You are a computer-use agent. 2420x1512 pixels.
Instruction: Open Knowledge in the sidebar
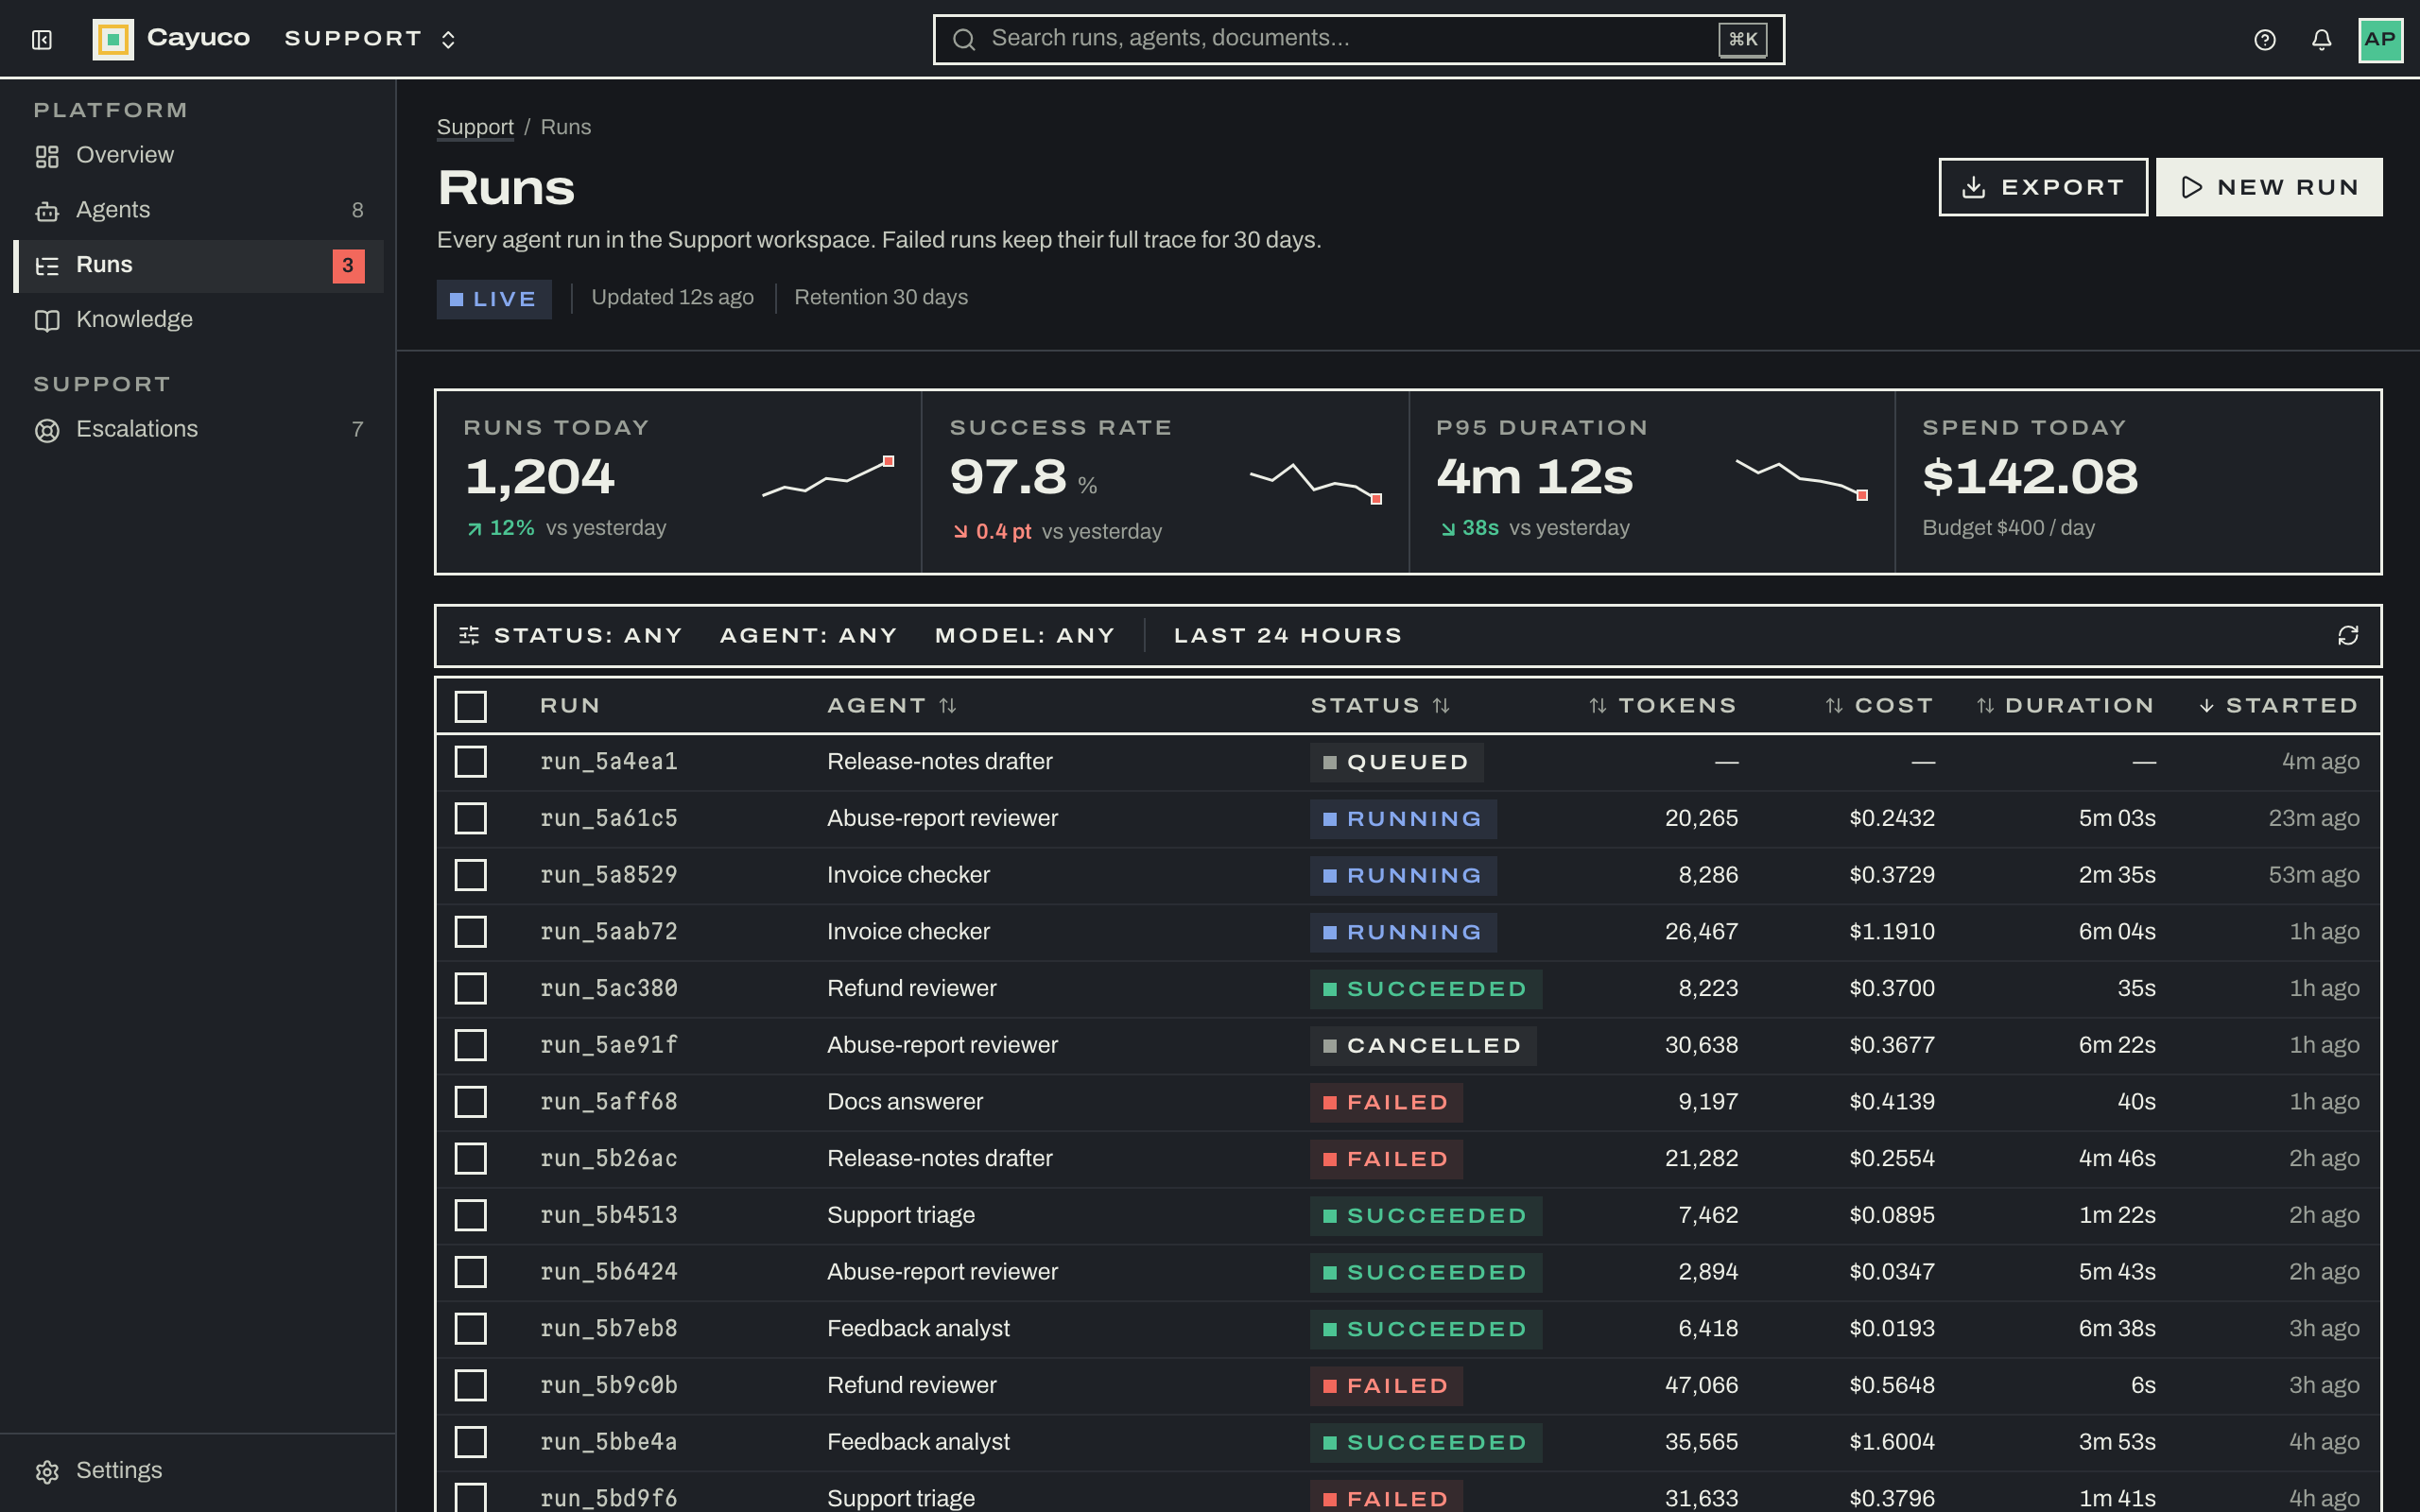click(x=198, y=320)
